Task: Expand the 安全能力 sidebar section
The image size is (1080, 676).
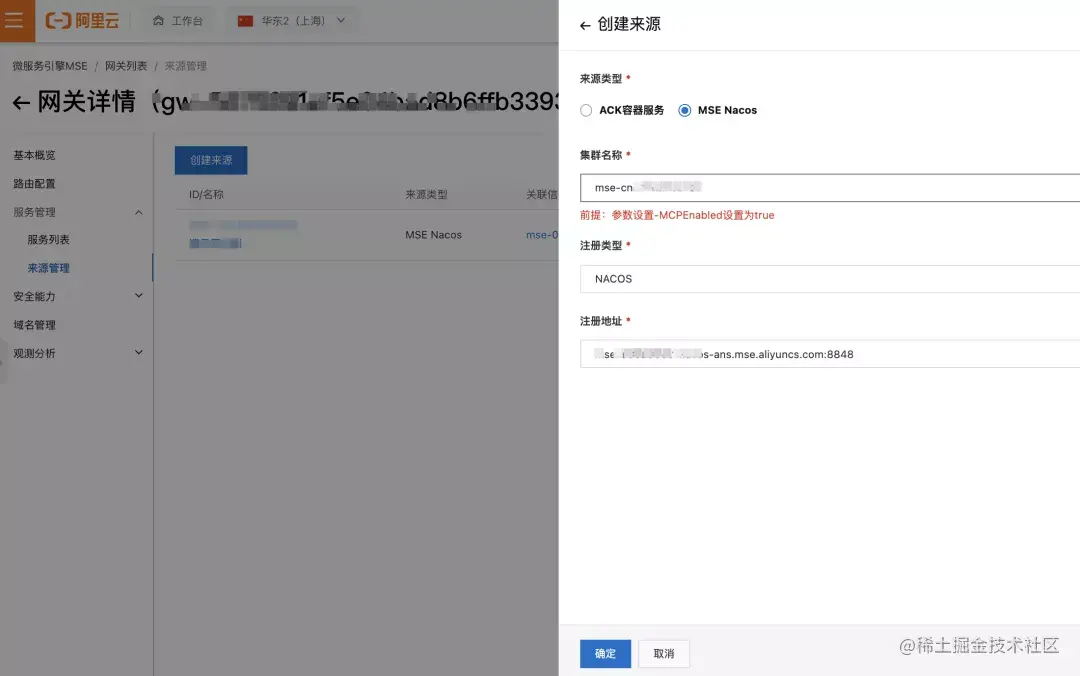Action: click(138, 296)
